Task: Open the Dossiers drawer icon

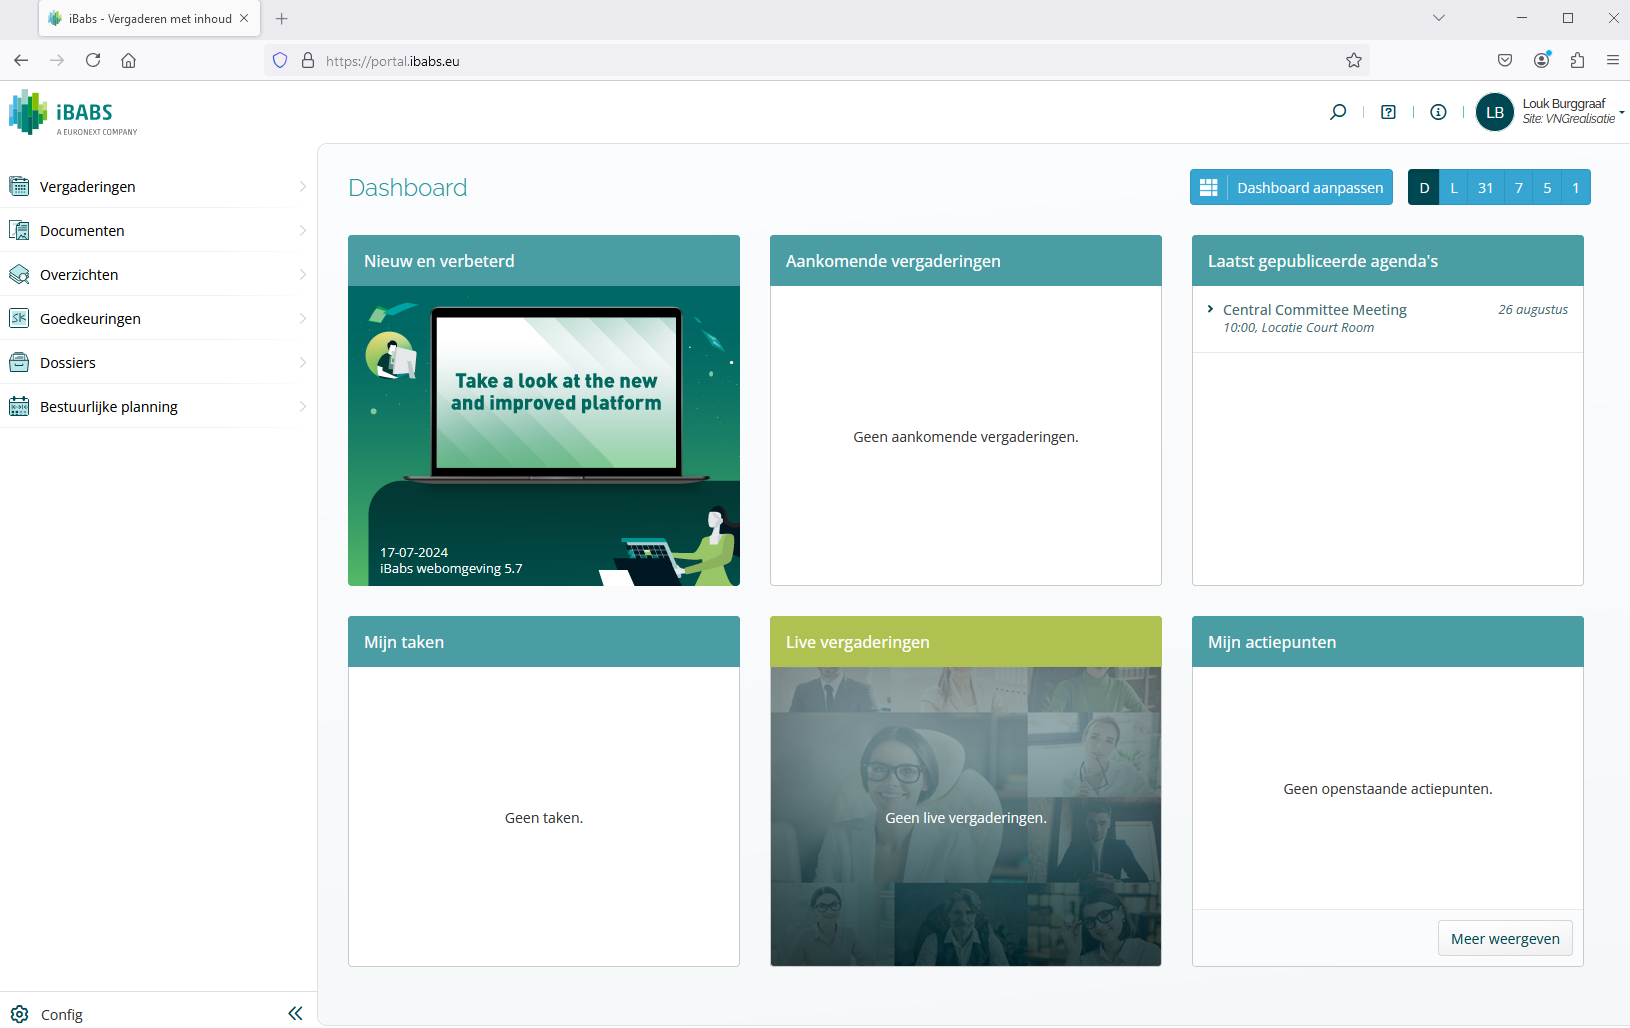Action: tap(19, 361)
